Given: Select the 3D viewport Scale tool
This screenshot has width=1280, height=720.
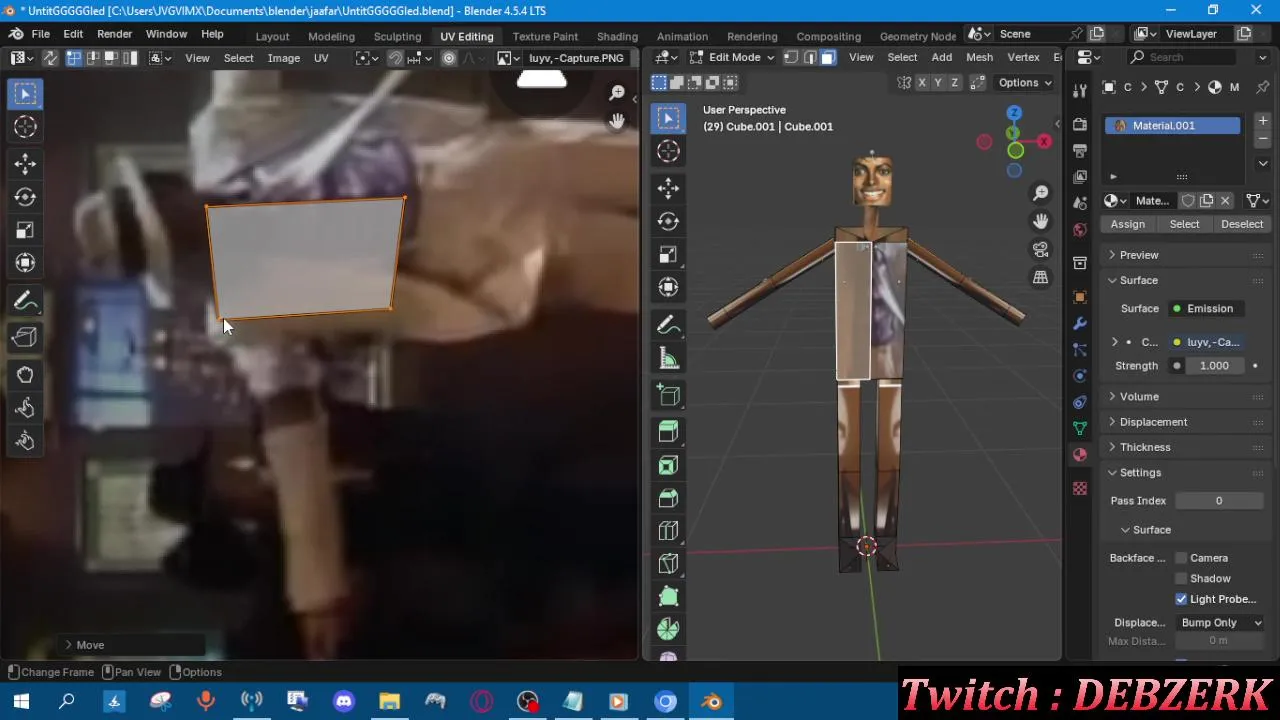Looking at the screenshot, I should [668, 254].
